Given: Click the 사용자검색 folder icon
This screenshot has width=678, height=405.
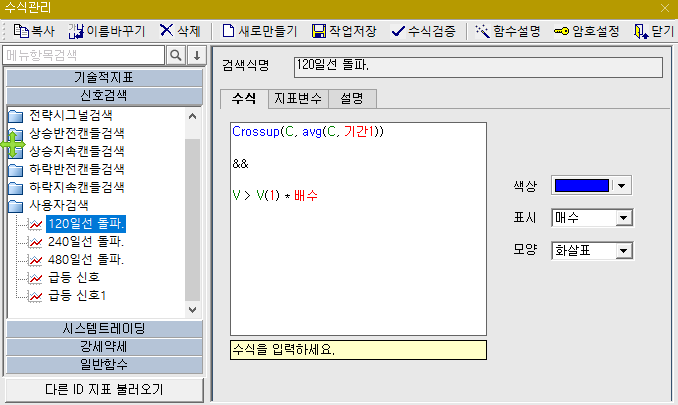Looking at the screenshot, I should (16, 206).
